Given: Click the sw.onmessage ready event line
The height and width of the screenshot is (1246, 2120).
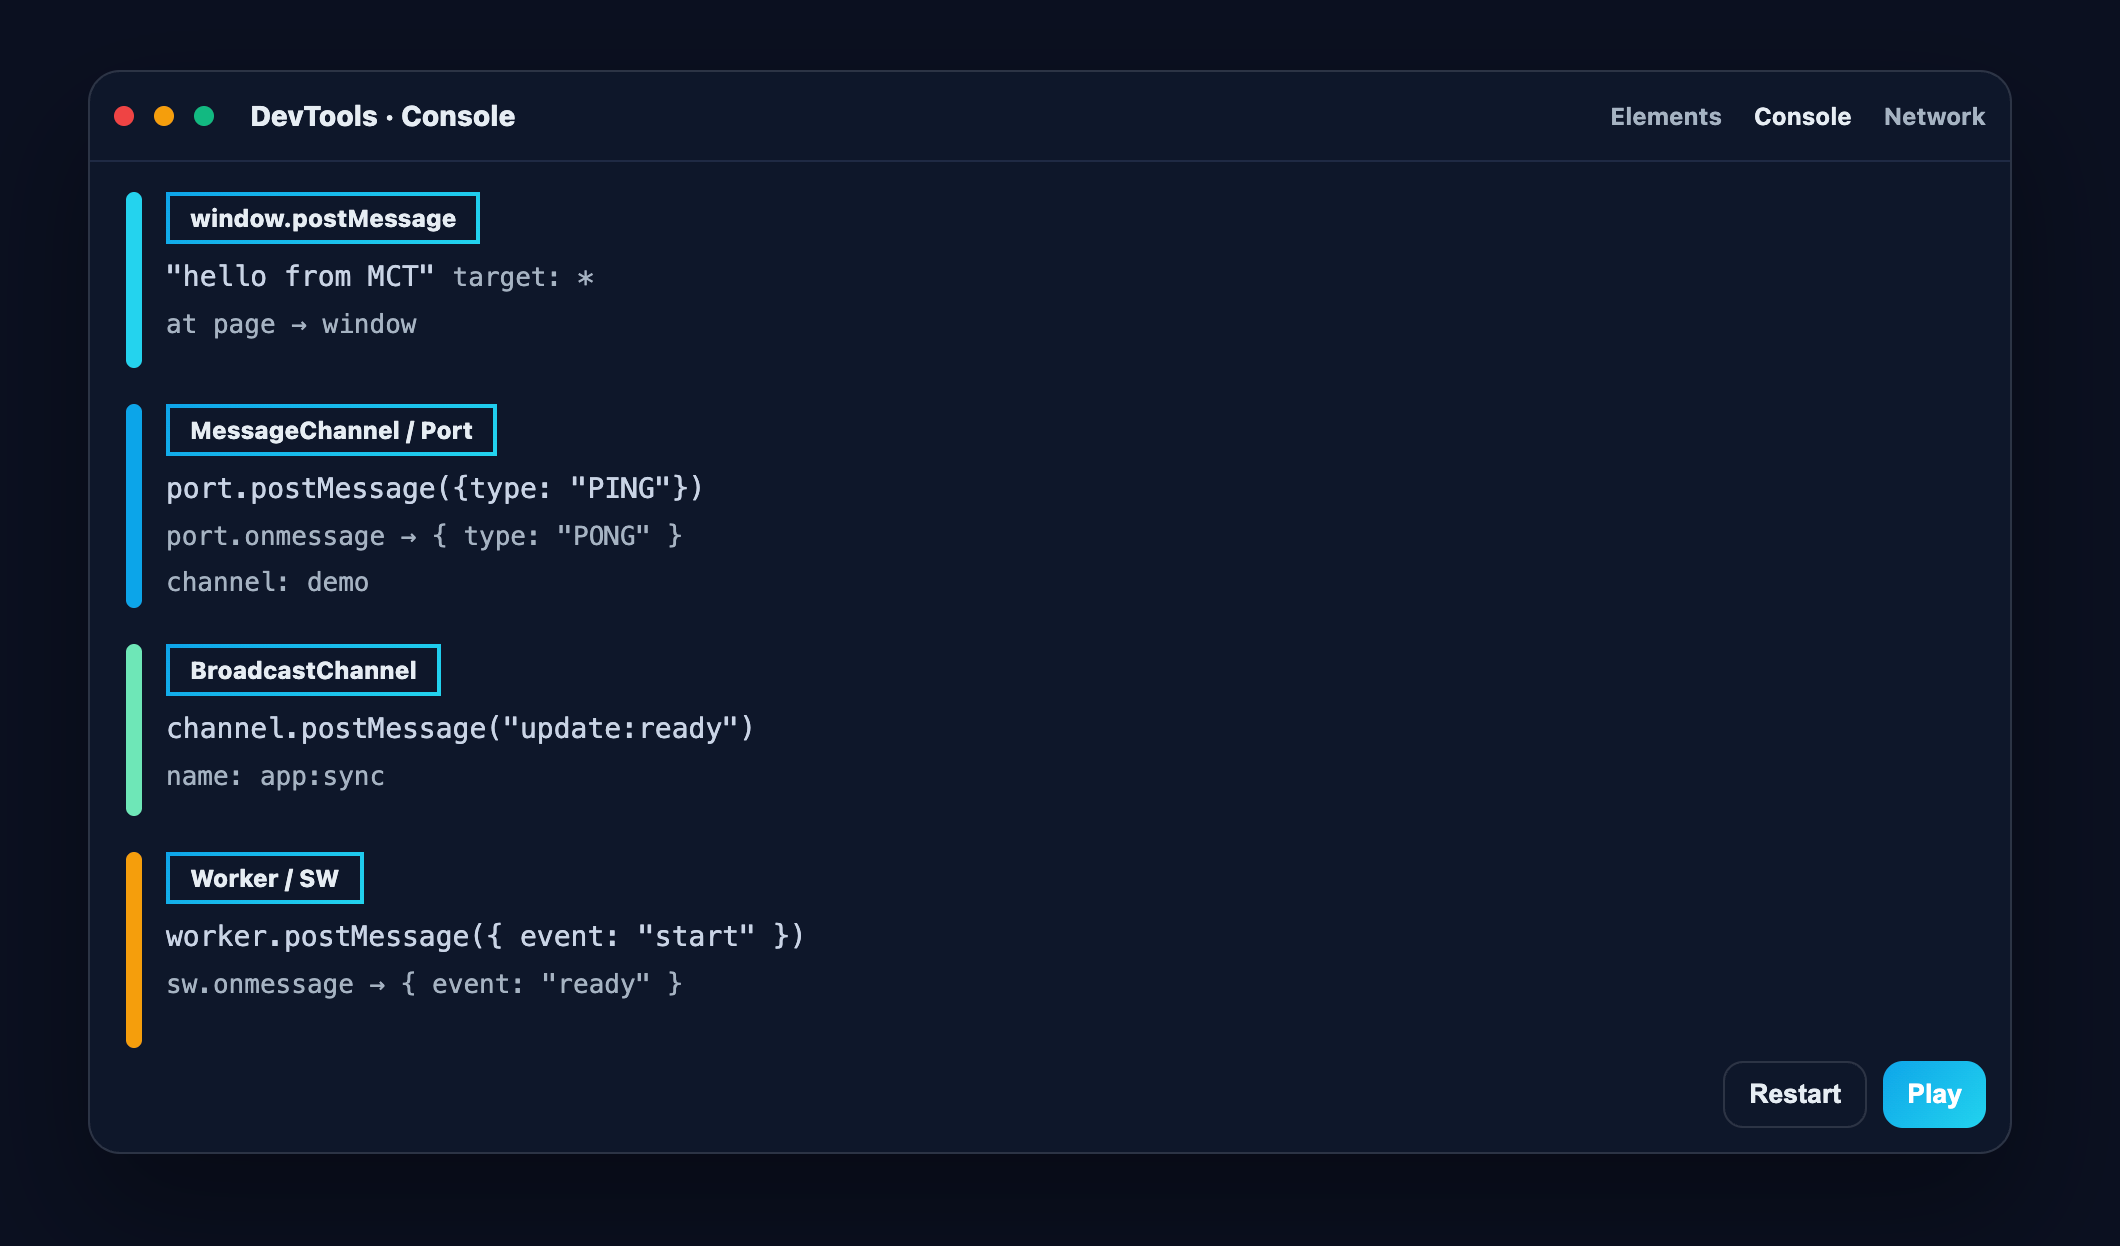Looking at the screenshot, I should point(424,984).
